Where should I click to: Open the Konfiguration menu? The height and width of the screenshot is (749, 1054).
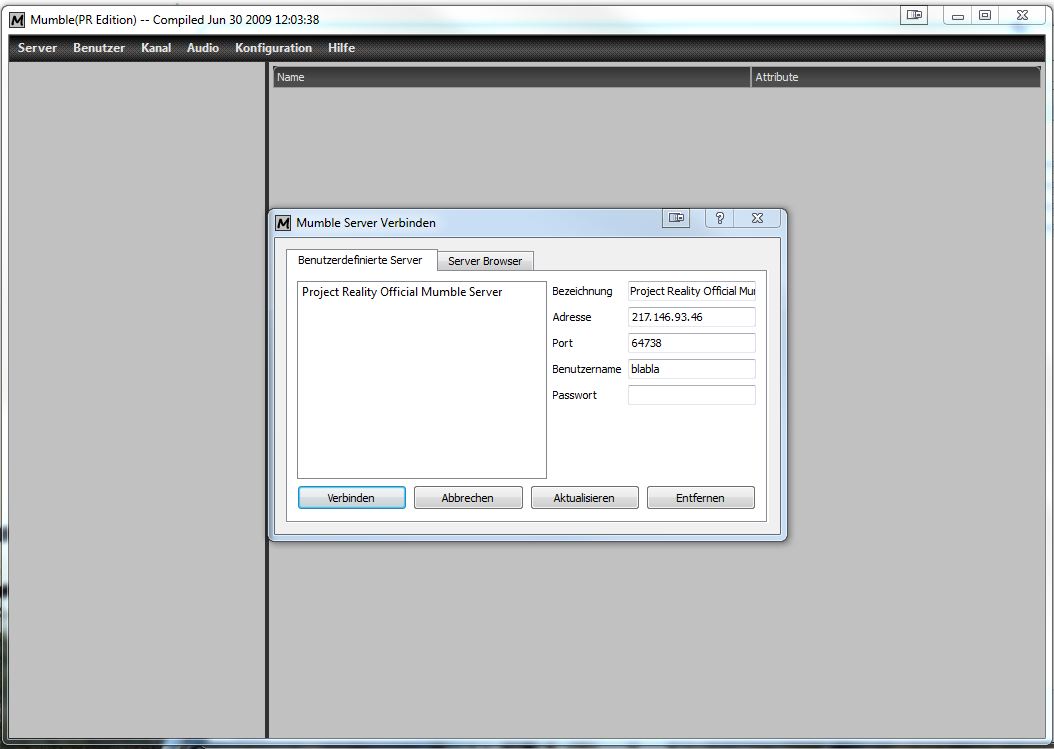point(274,48)
